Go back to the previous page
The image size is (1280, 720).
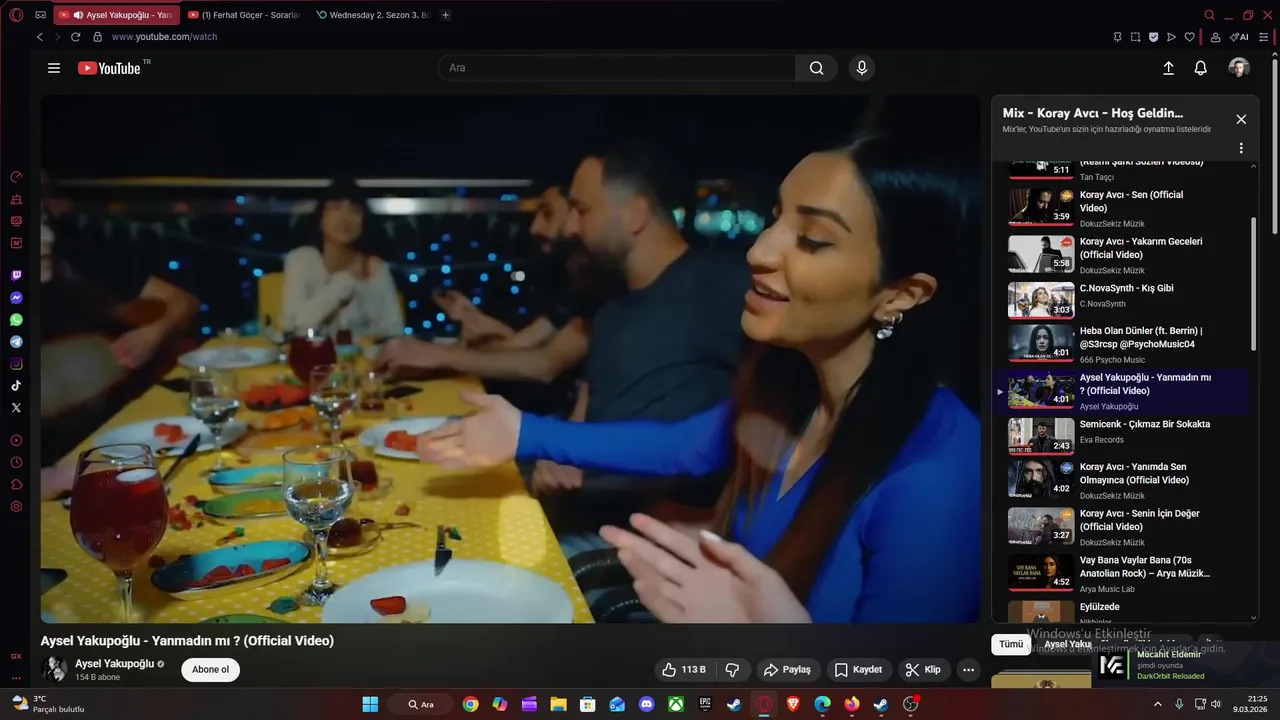tap(40, 37)
